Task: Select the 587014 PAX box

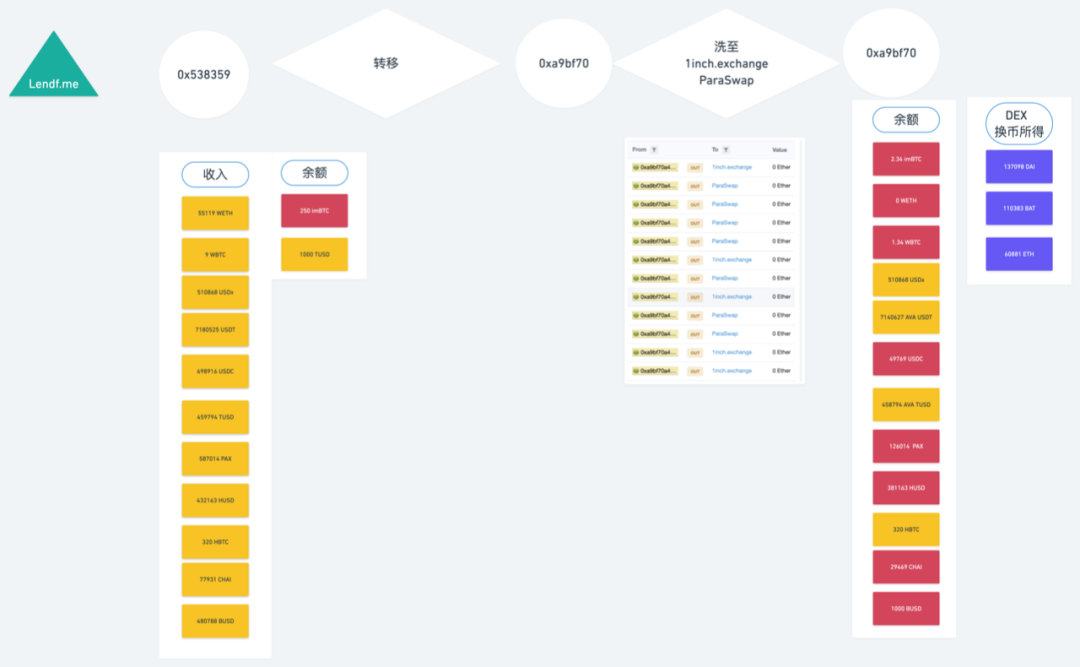Action: point(215,459)
